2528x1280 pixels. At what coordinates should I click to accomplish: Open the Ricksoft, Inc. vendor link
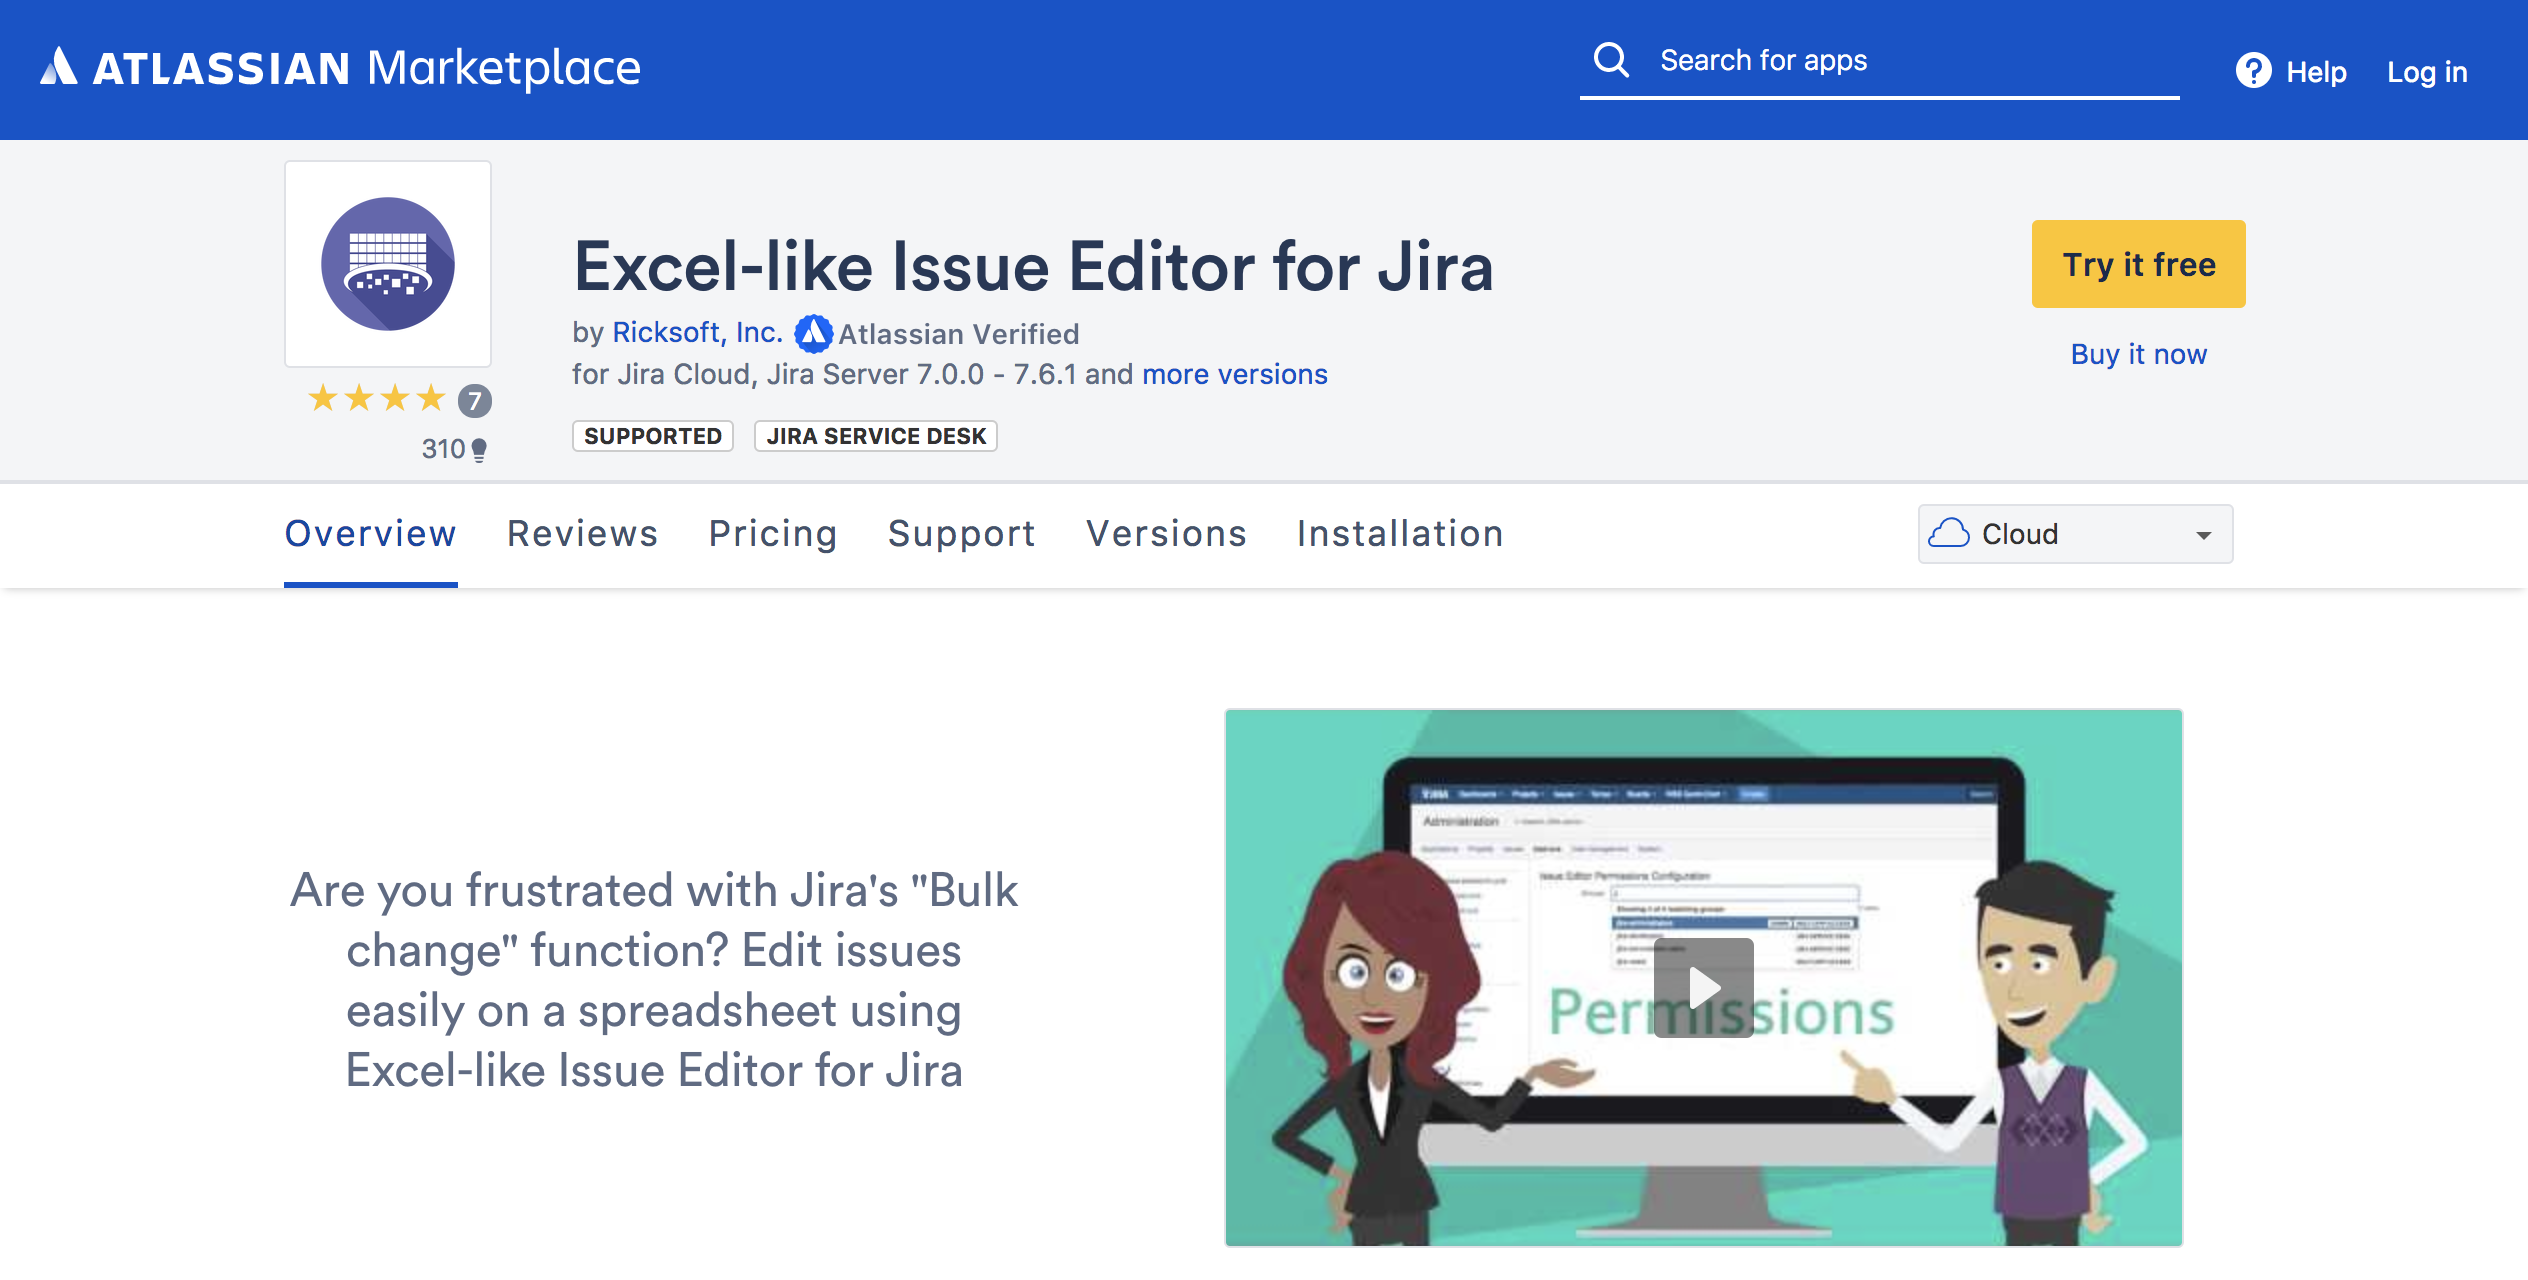click(x=697, y=332)
